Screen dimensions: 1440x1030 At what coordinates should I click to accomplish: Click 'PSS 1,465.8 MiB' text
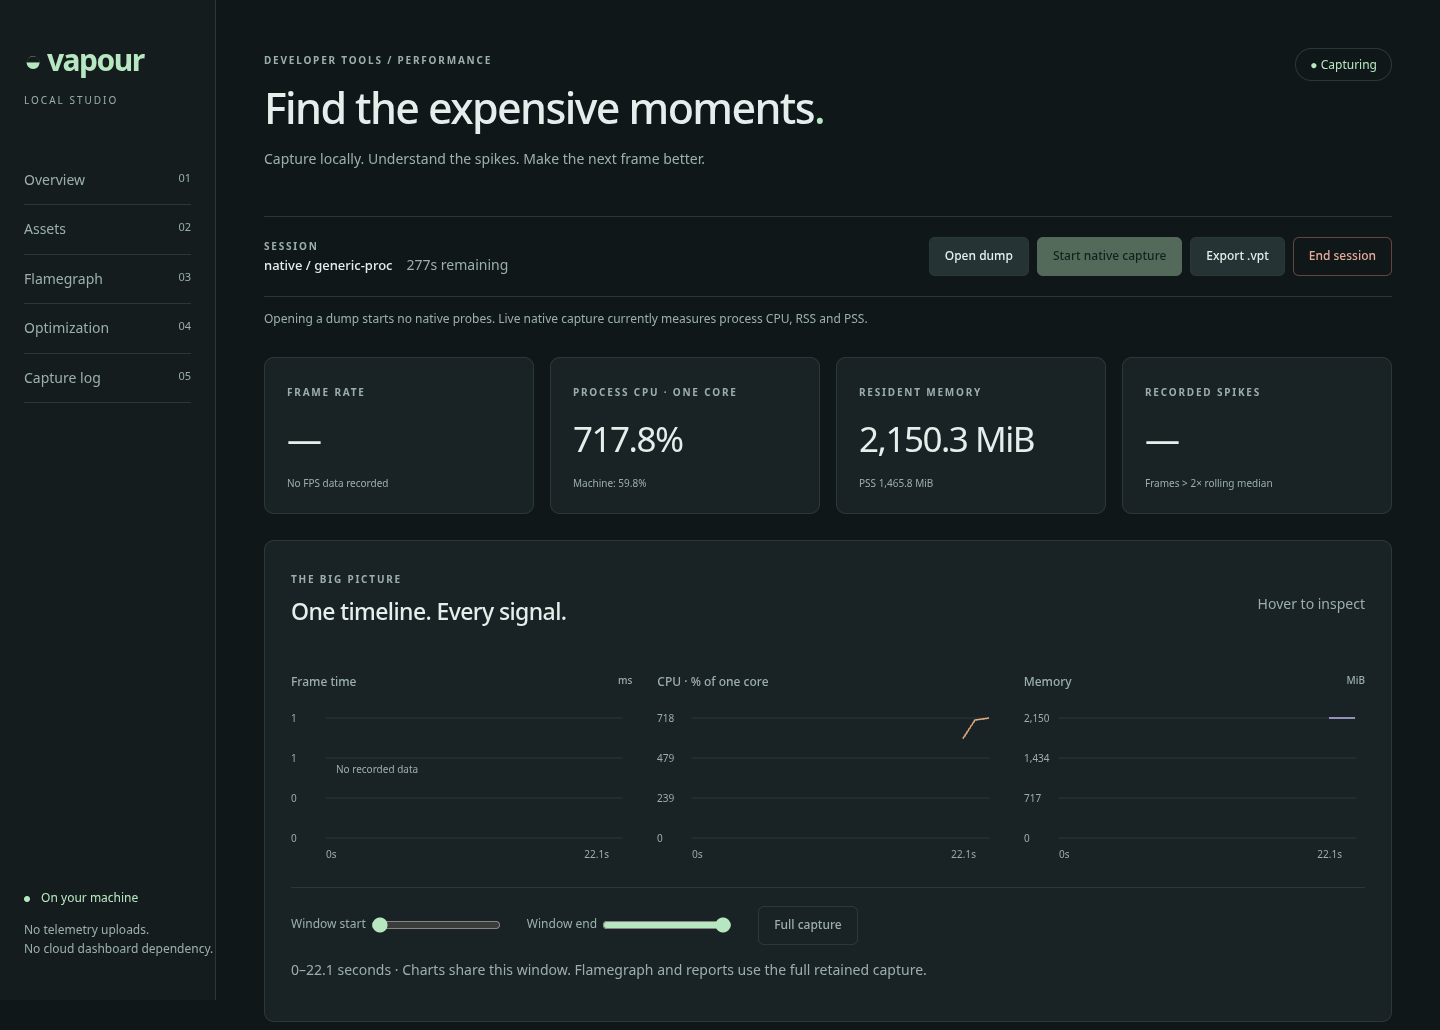pos(896,483)
